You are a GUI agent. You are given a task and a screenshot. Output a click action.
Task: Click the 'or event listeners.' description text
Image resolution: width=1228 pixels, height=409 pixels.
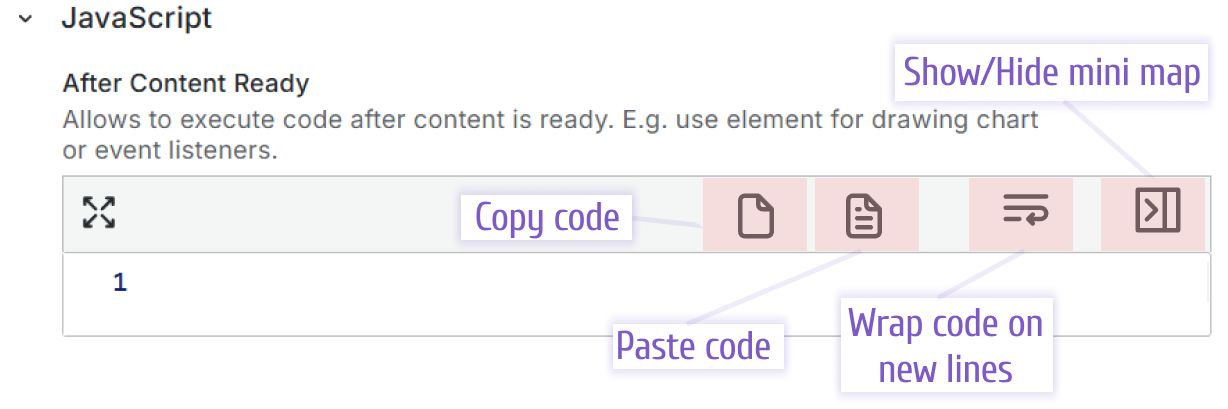[169, 152]
